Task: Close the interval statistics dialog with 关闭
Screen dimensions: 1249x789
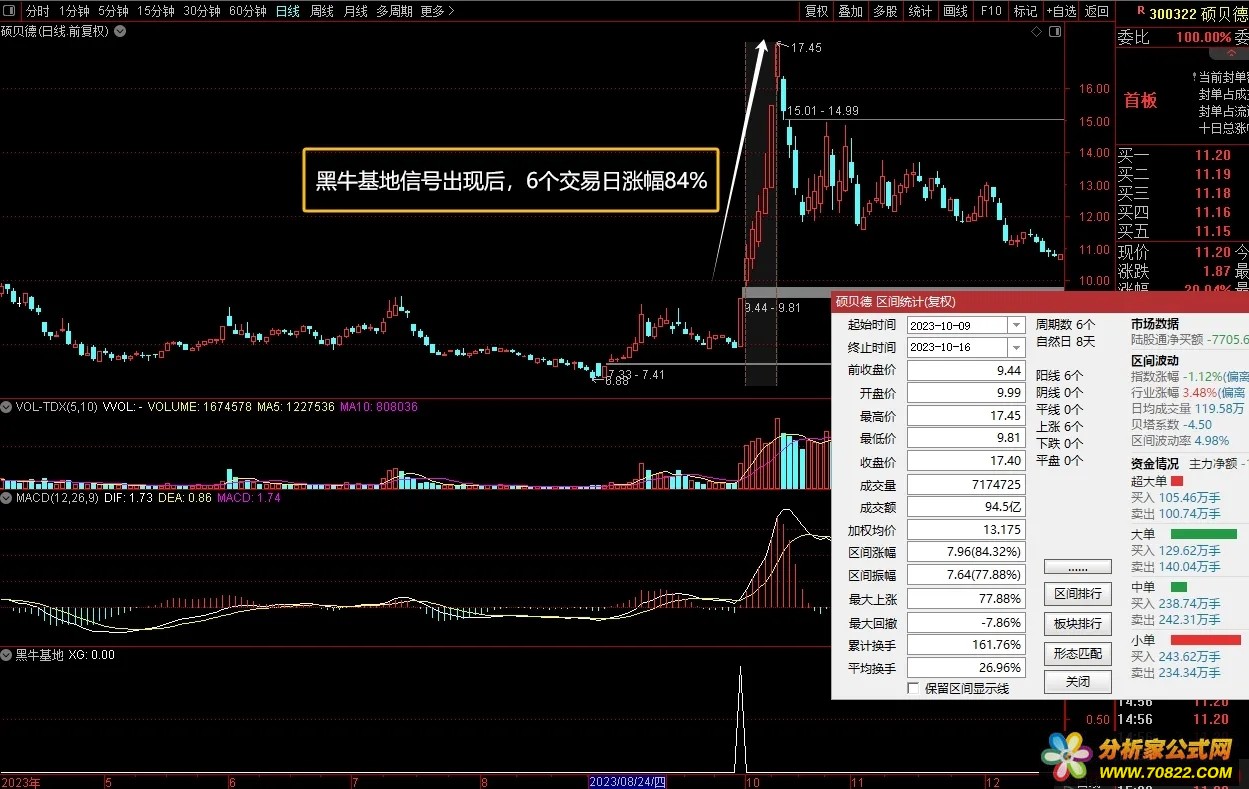Action: click(1077, 681)
